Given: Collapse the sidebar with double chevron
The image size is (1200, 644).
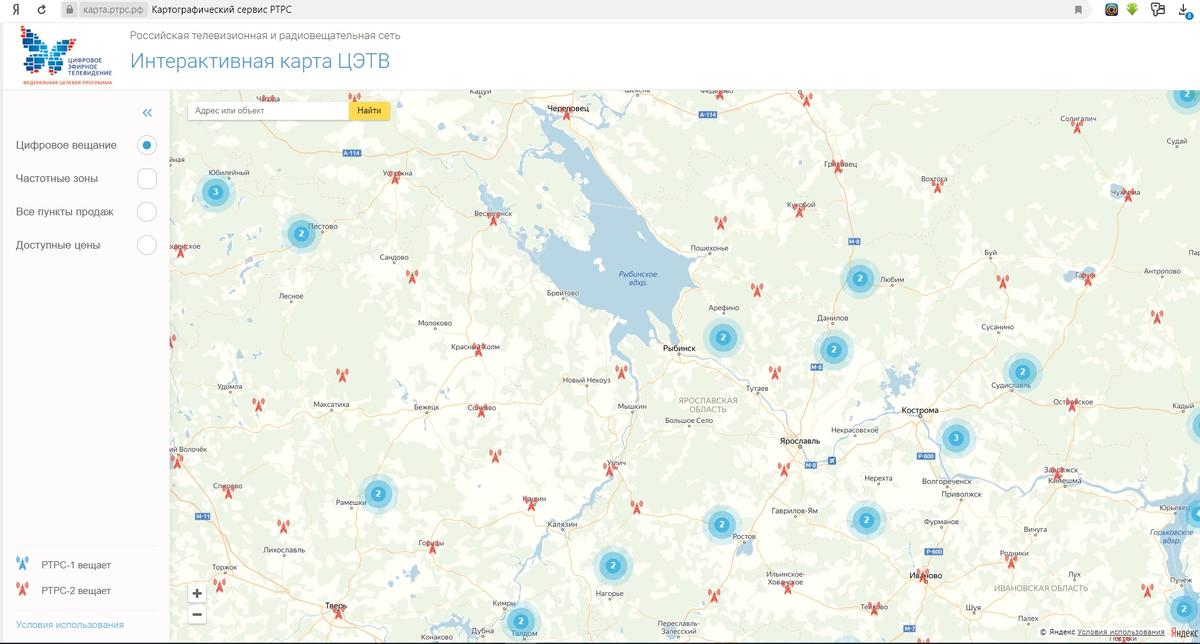Looking at the screenshot, I should coord(147,113).
